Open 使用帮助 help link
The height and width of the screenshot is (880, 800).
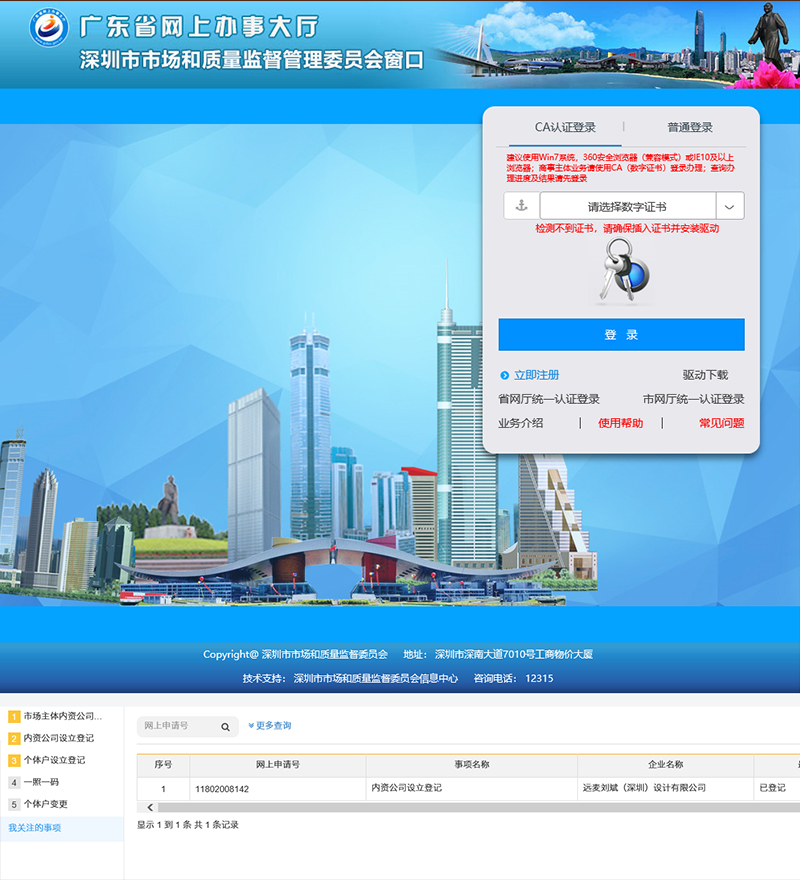point(620,423)
